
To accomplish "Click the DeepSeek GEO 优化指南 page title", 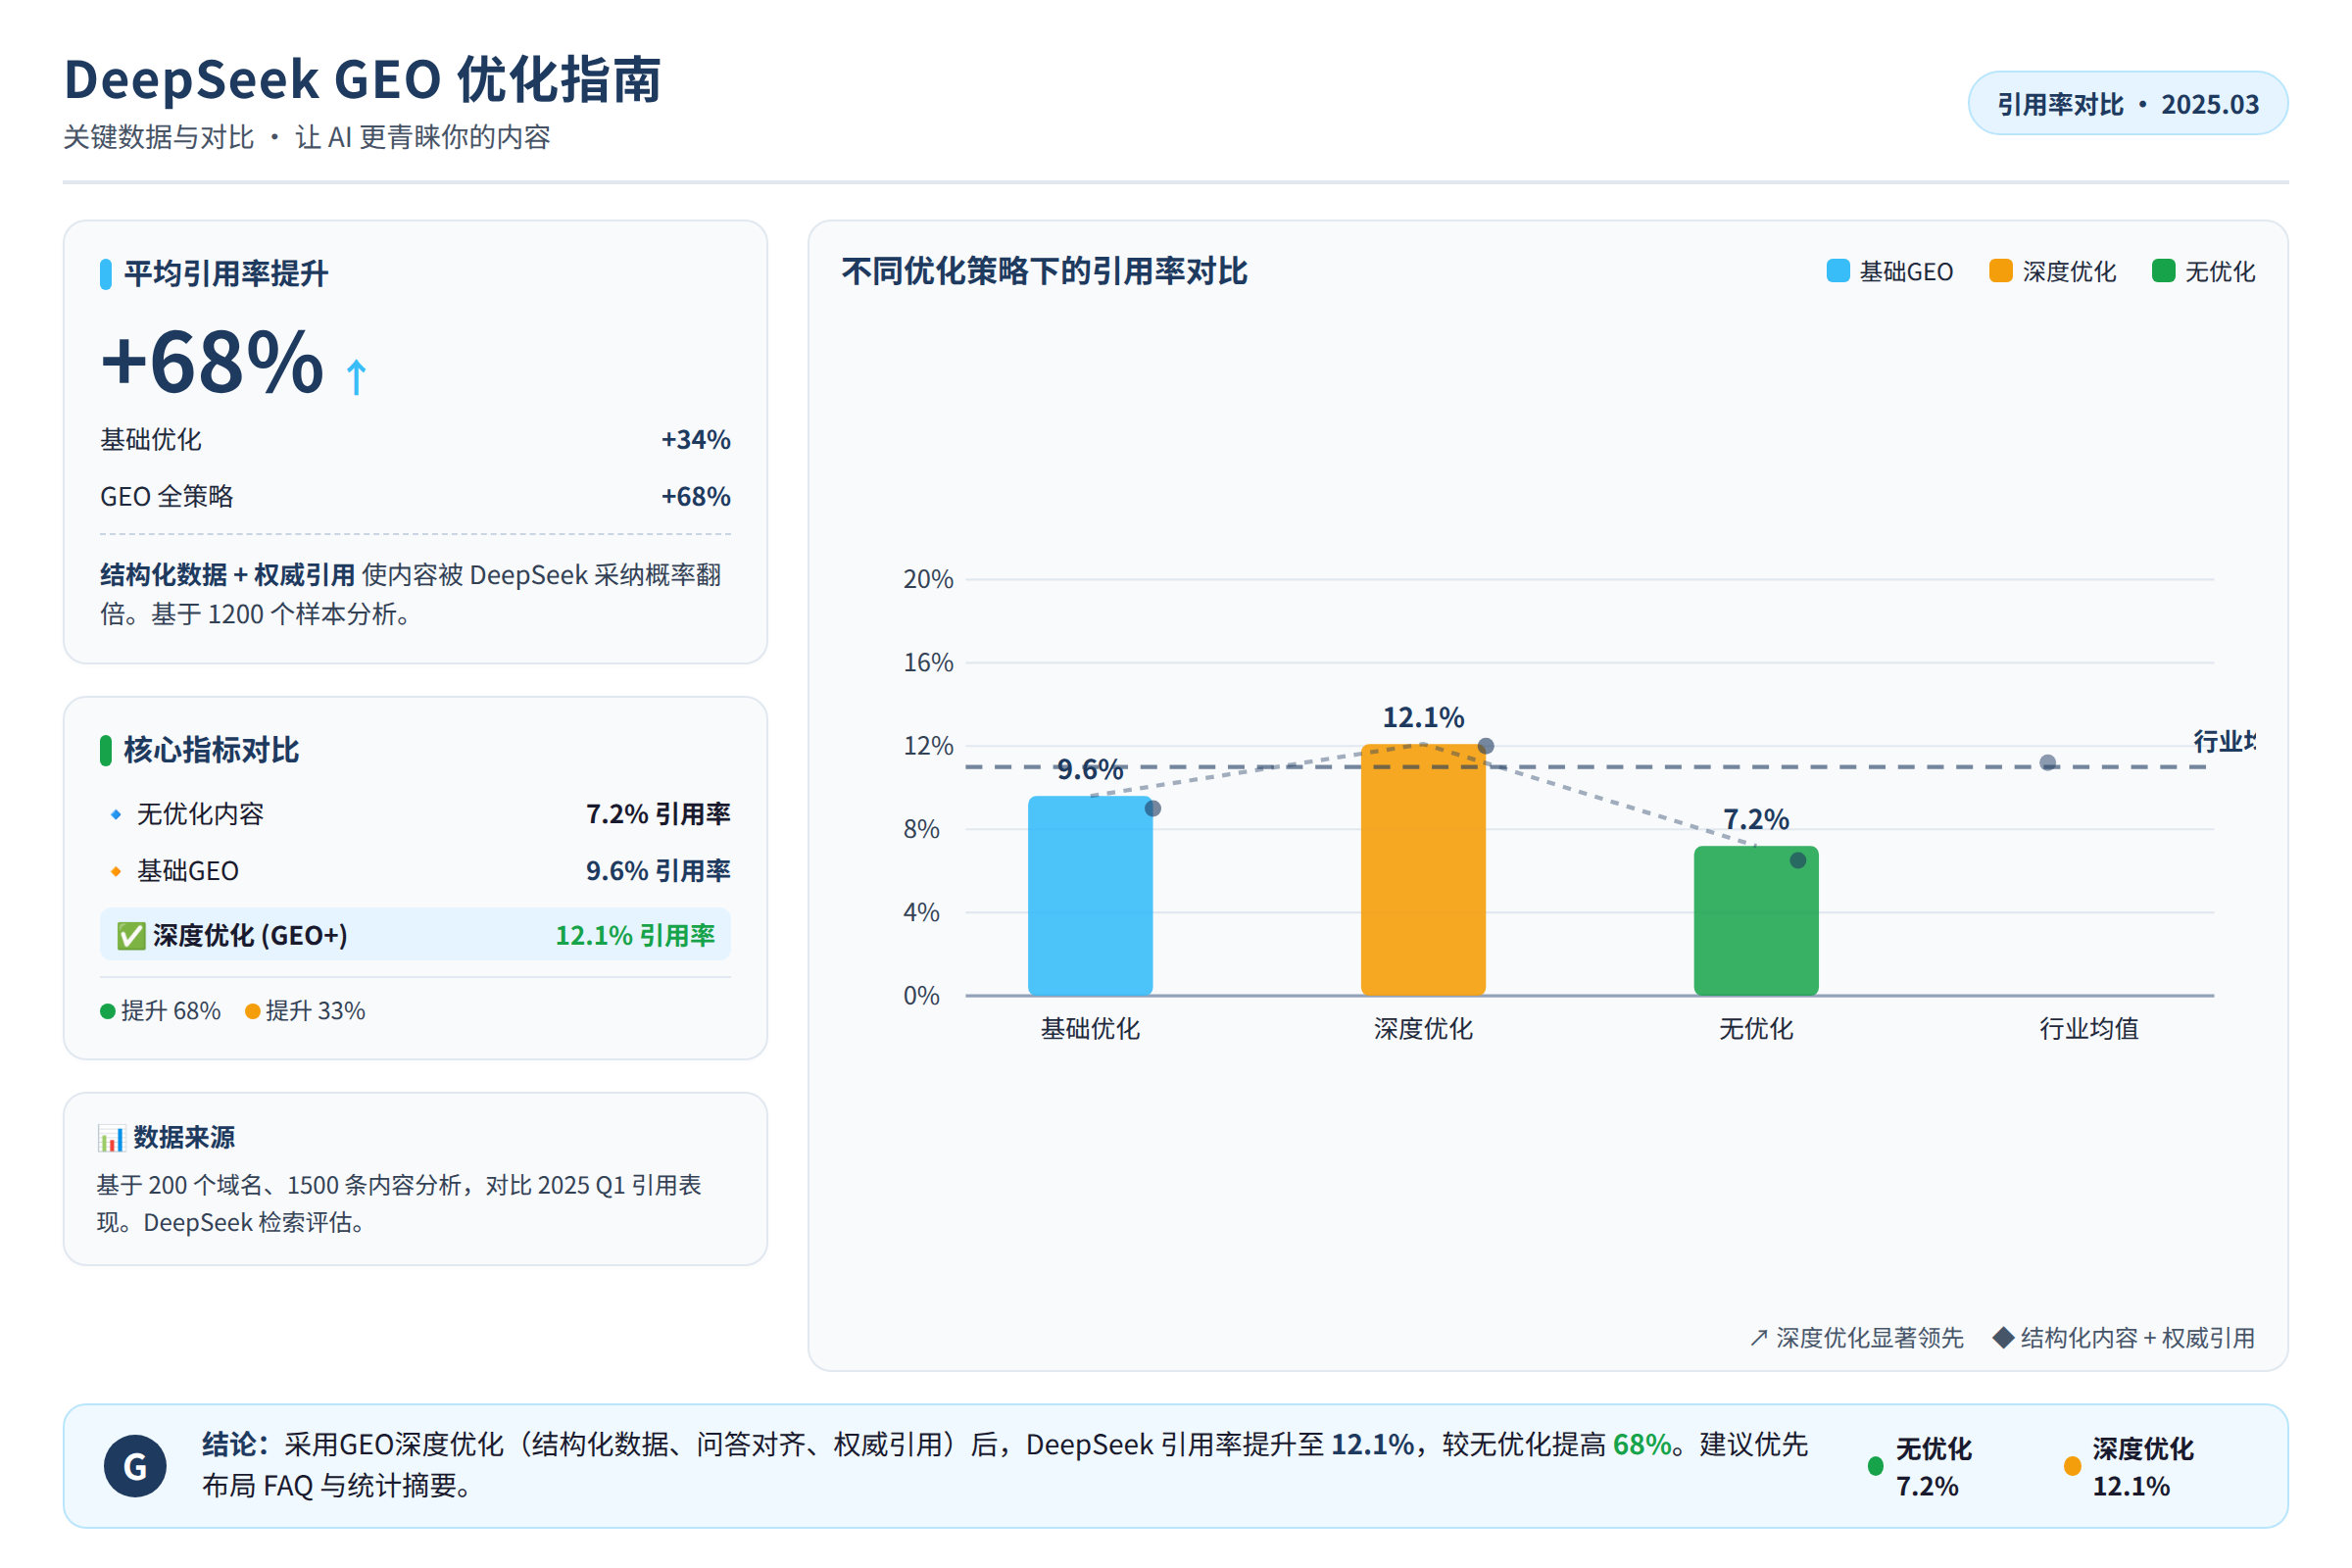I will click(363, 79).
